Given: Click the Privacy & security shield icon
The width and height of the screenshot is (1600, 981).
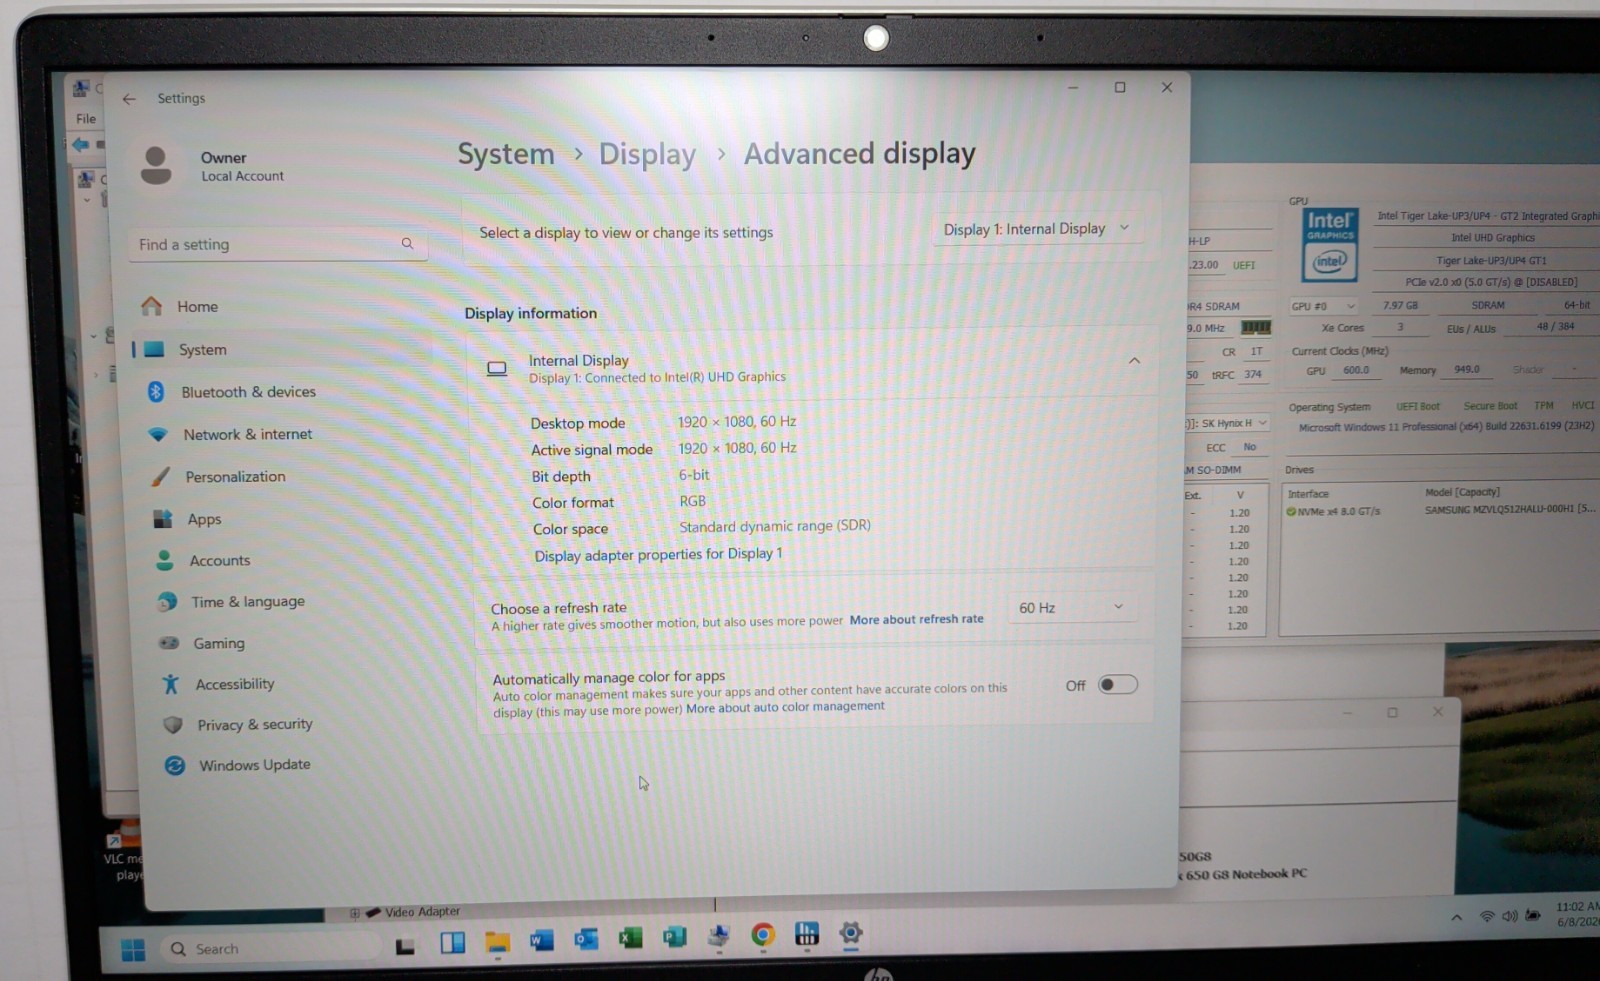Looking at the screenshot, I should coord(173,725).
